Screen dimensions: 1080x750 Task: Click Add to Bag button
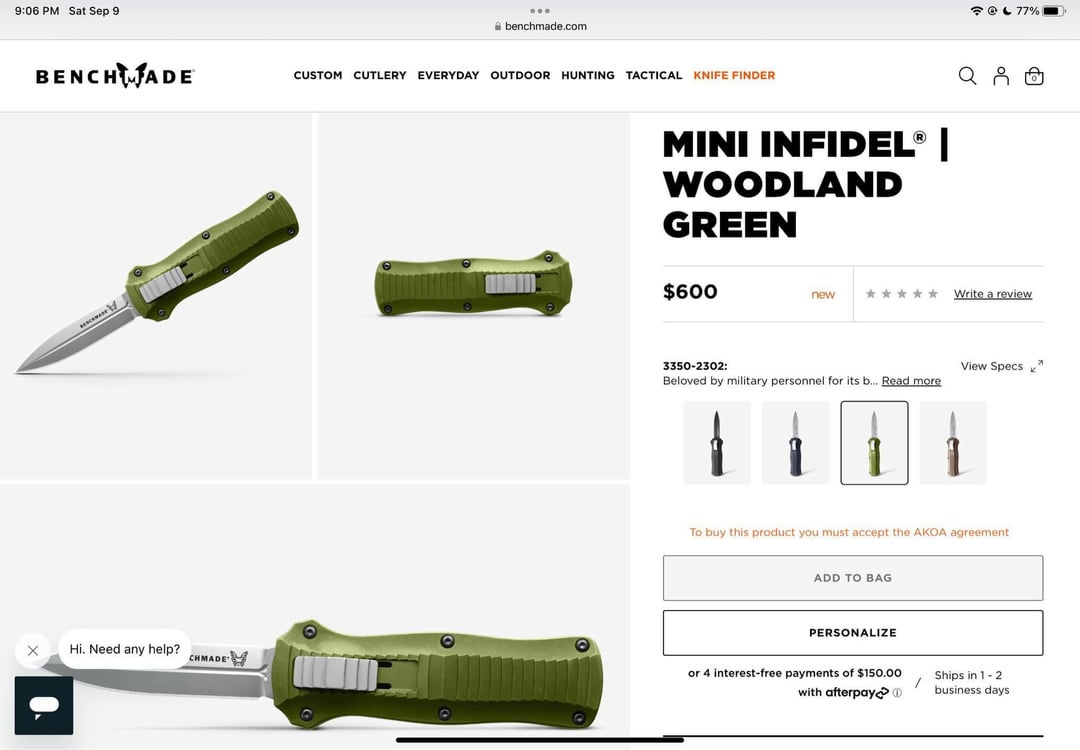pos(853,578)
